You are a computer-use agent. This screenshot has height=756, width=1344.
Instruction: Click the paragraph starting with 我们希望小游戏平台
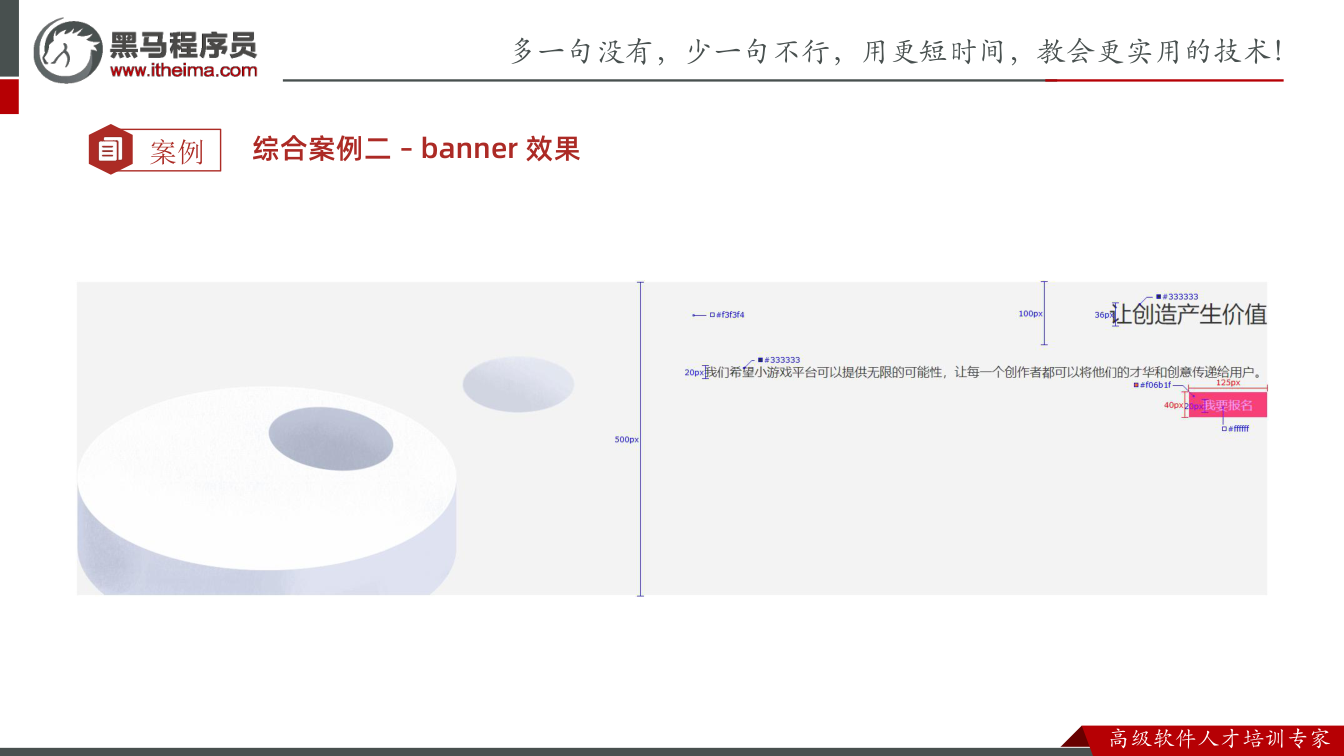(x=984, y=372)
